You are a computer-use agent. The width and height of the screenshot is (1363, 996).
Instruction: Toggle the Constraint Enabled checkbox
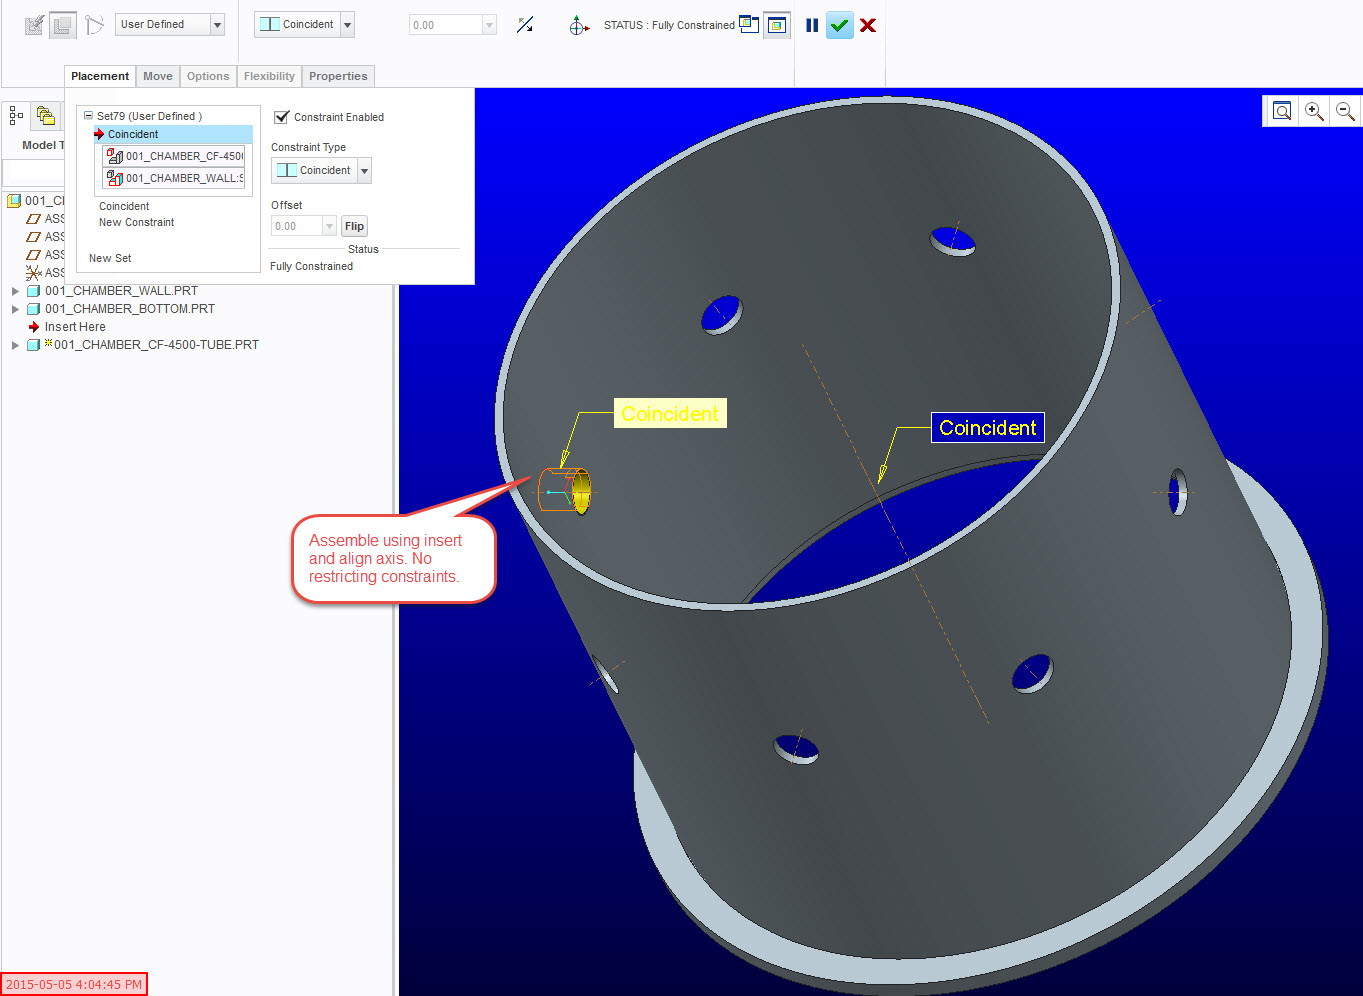pos(282,117)
